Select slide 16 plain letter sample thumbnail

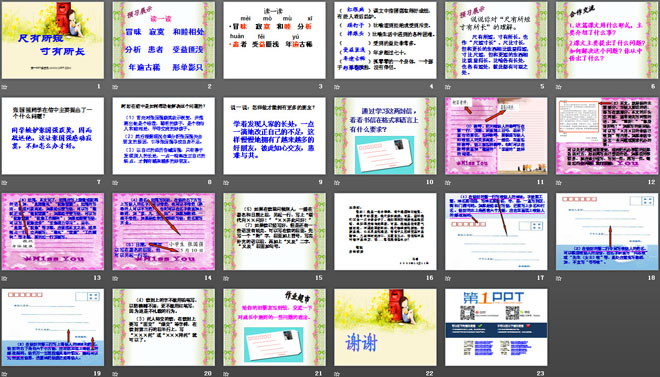[x=385, y=231]
